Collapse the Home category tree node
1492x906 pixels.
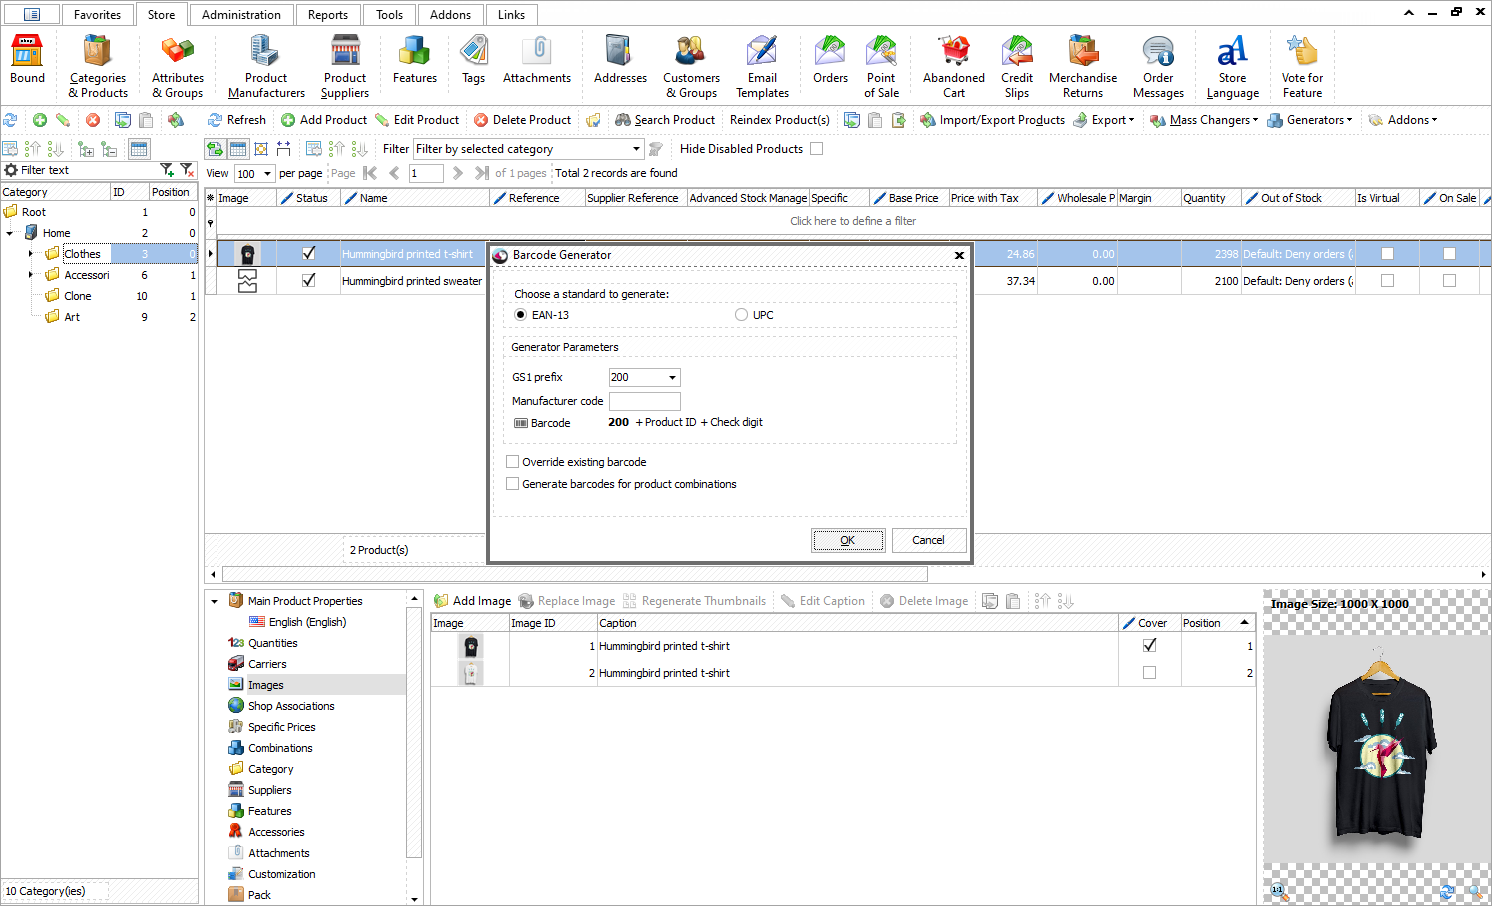pyautogui.click(x=10, y=233)
